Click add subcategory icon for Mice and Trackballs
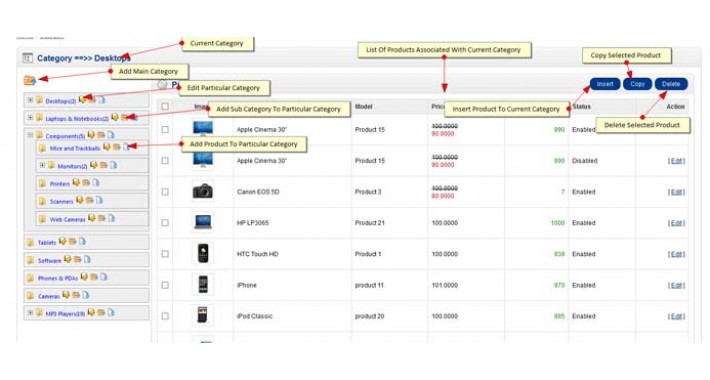 (117, 147)
